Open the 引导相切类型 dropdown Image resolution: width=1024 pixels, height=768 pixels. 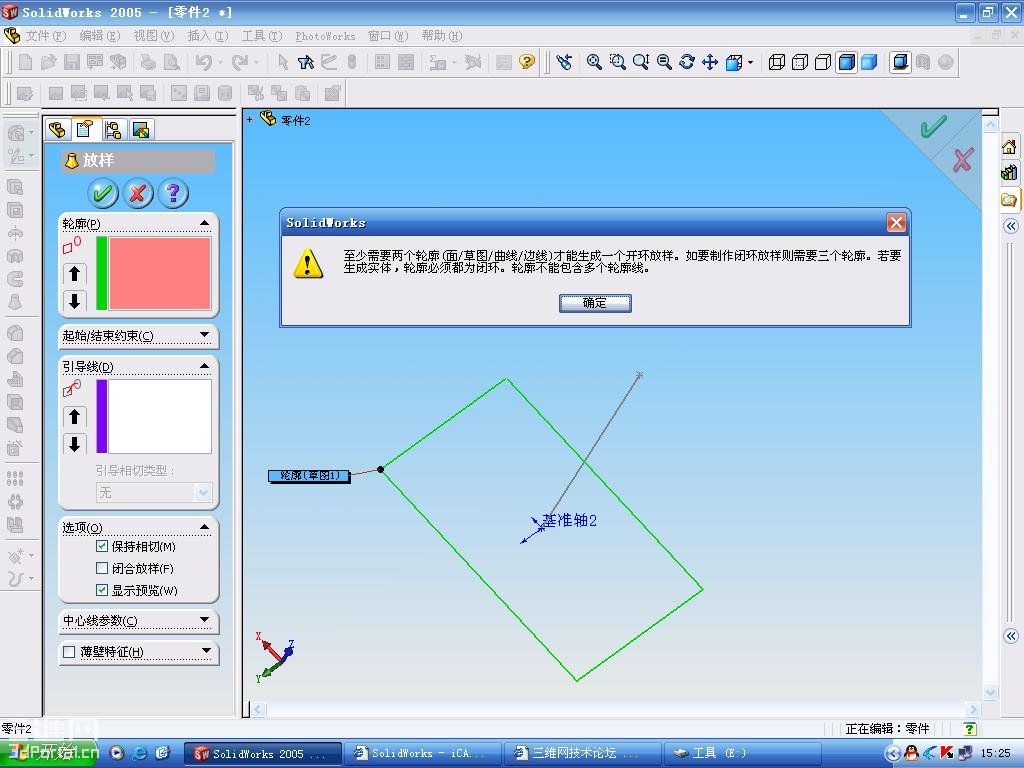(203, 492)
